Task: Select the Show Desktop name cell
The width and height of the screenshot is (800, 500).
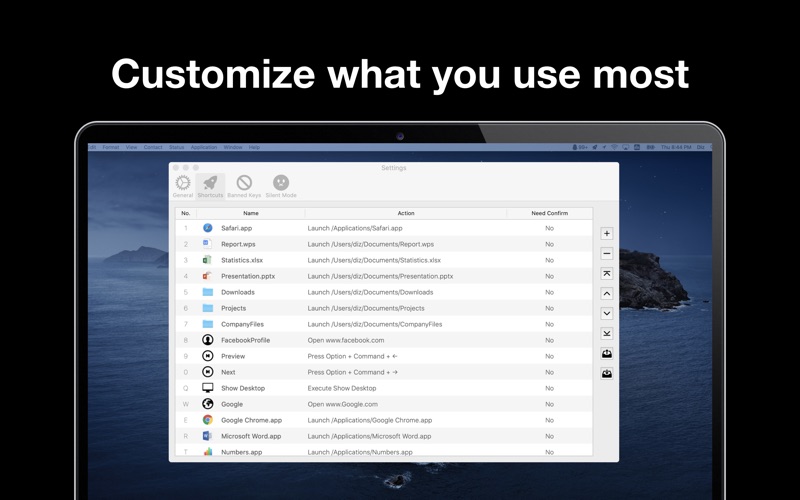Action: click(243, 388)
